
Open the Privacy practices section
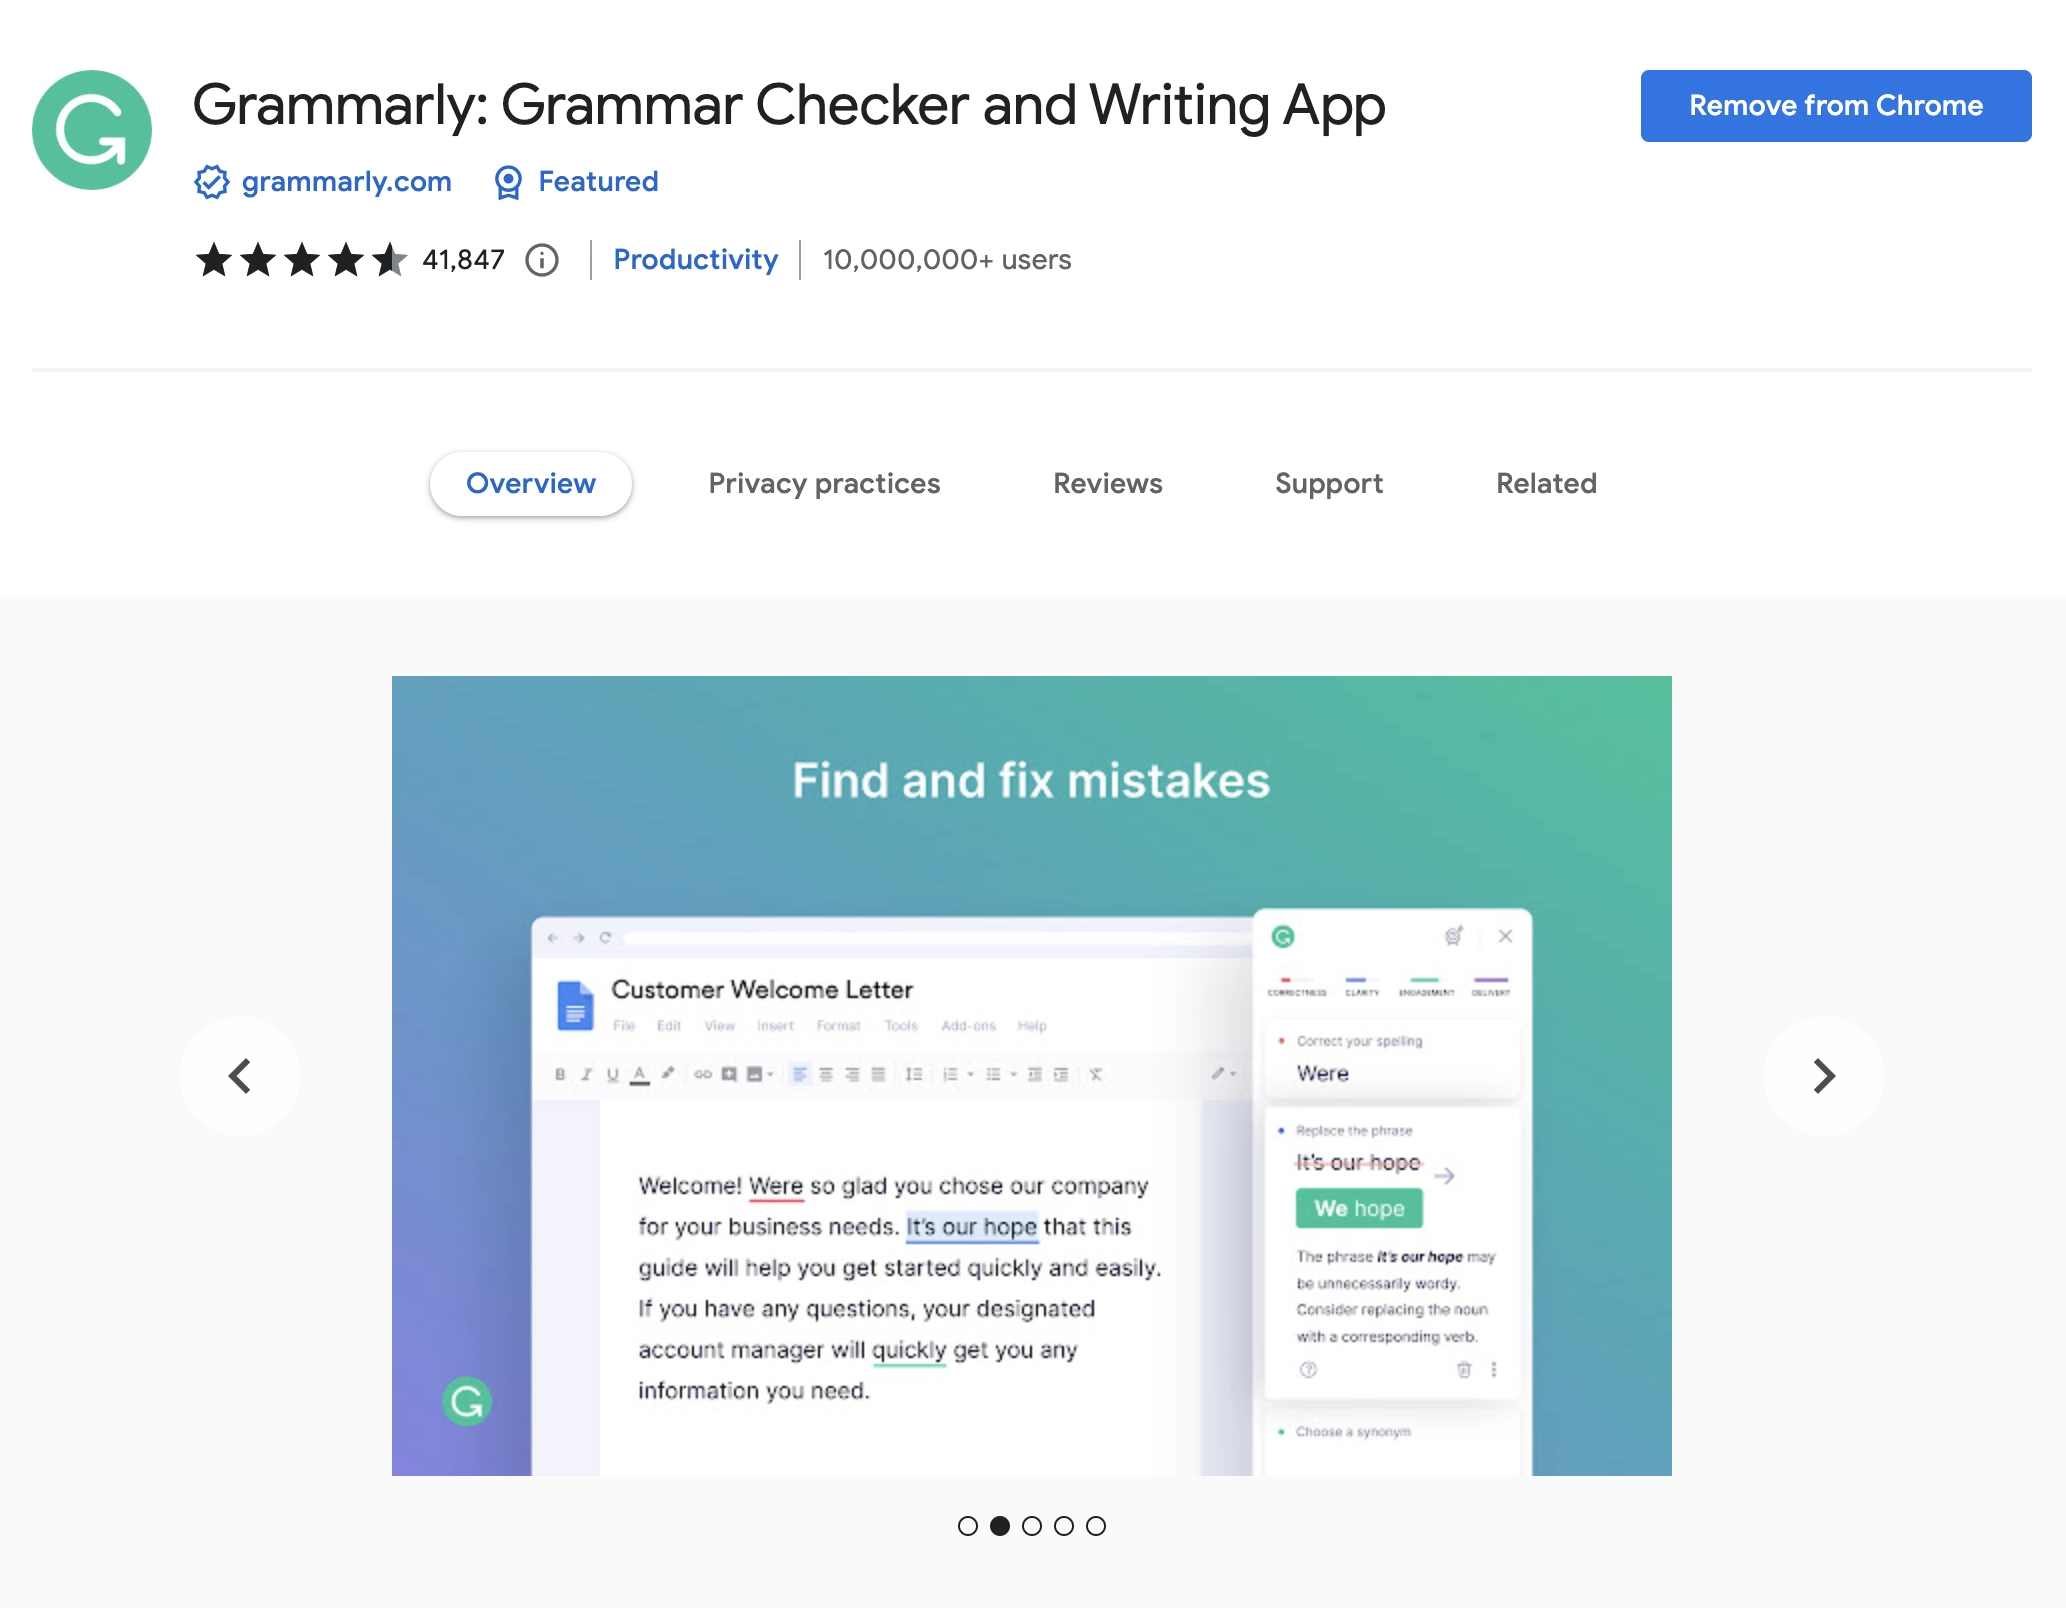point(822,483)
